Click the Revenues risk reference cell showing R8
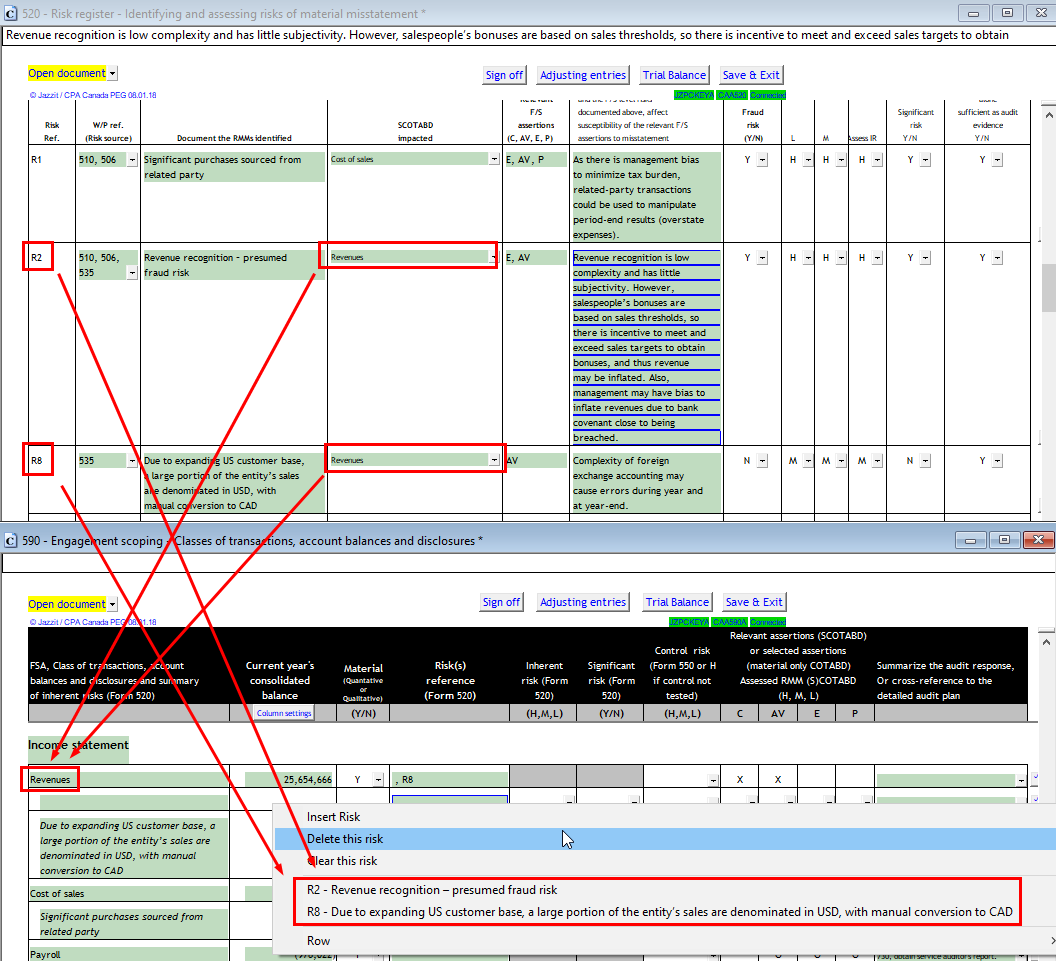Image resolution: width=1056 pixels, height=961 pixels. click(448, 780)
